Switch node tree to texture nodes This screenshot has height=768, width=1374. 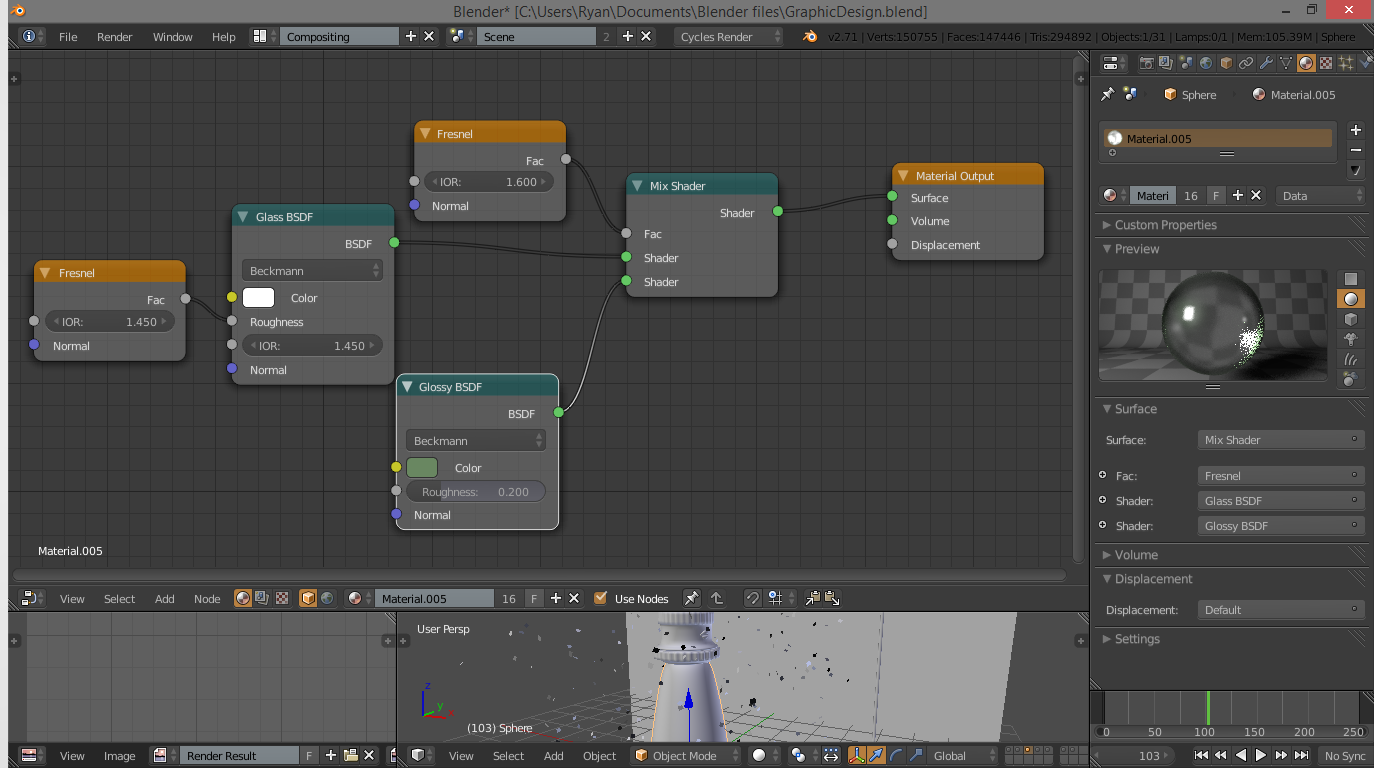pyautogui.click(x=282, y=598)
